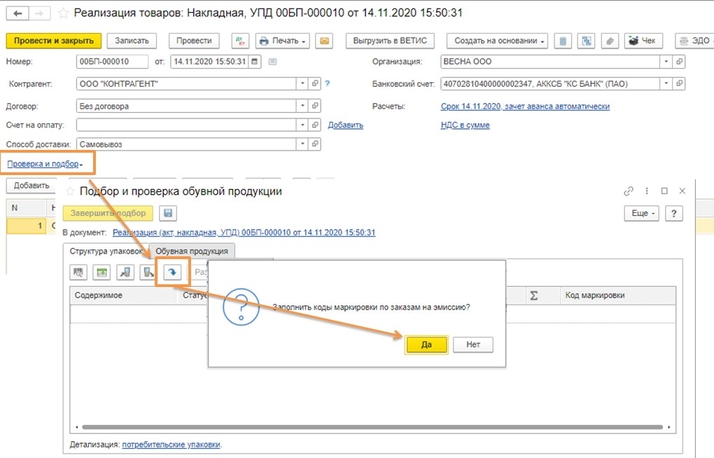Image resolution: width=714 pixels, height=458 pixels.
Task: Click the link icon in the dialog title bar
Action: point(629,191)
